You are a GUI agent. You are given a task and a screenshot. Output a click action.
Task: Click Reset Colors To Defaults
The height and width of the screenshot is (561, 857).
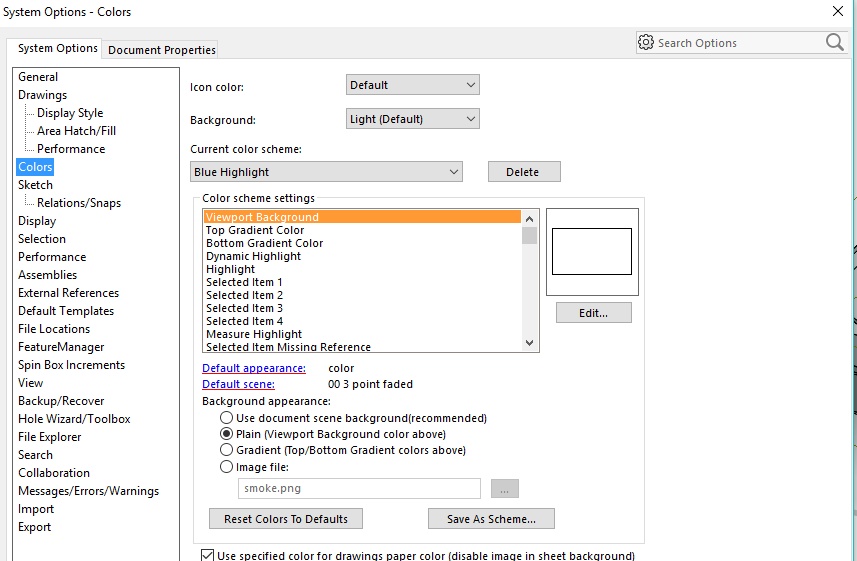pos(286,519)
